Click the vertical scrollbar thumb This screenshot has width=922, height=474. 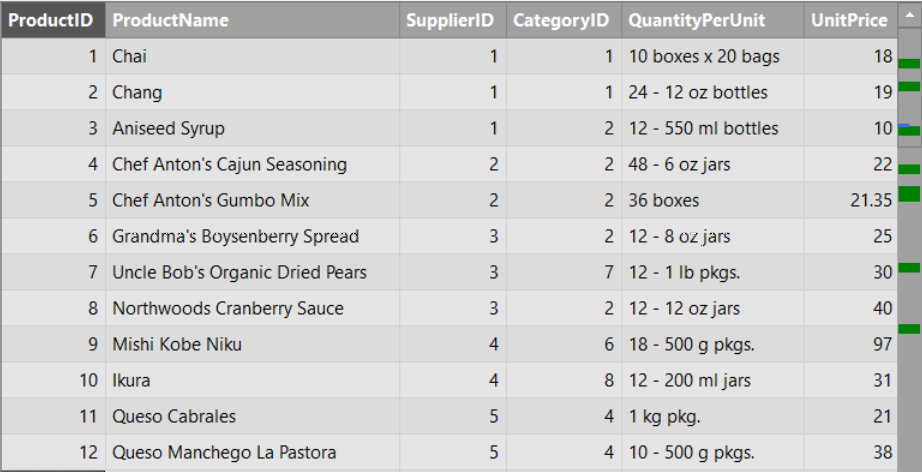[x=909, y=87]
